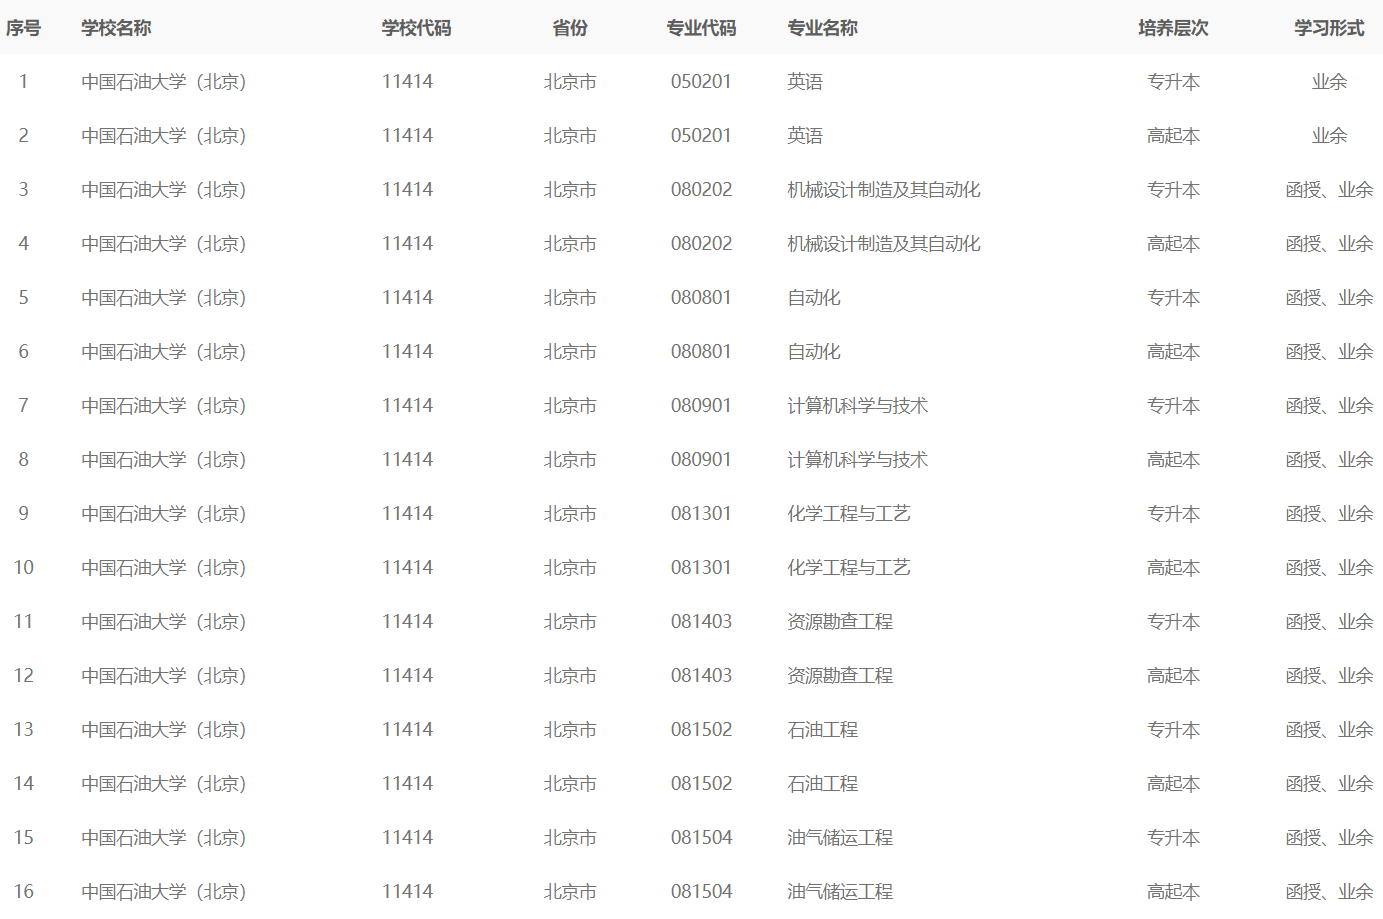This screenshot has width=1383, height=919.
Task: Click 专升本 in row 15
Action: [1173, 838]
